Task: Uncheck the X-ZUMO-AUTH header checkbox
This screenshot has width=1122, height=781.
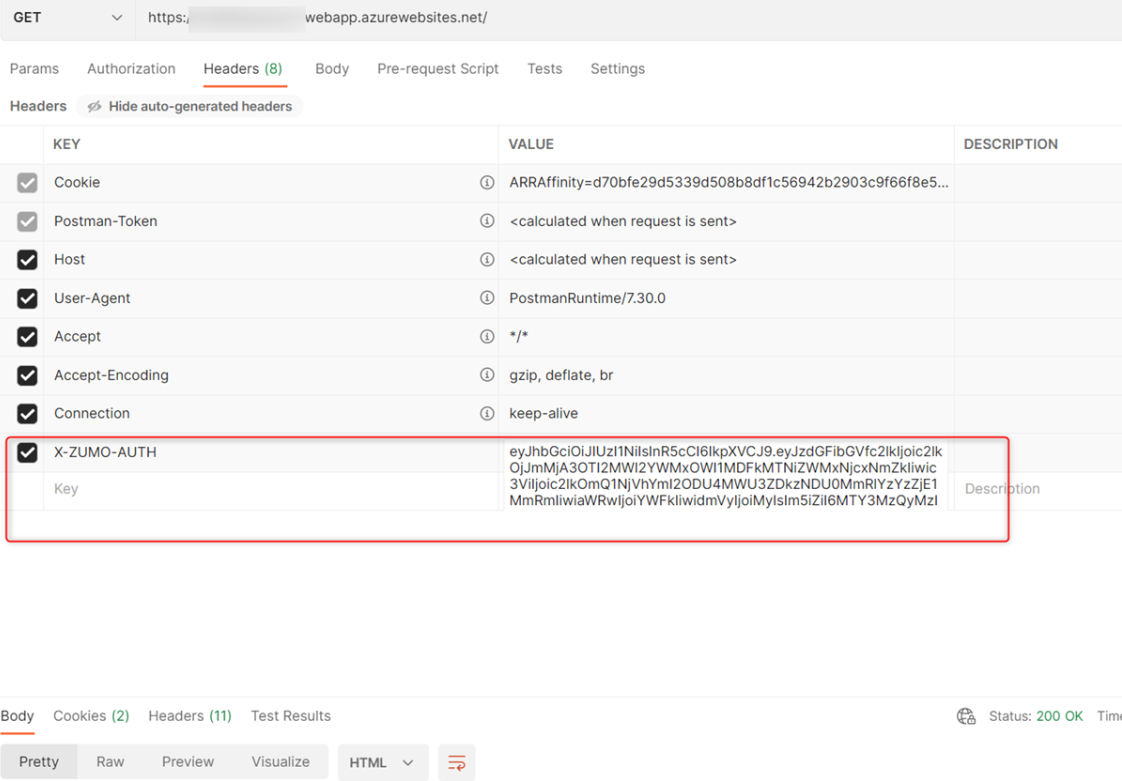Action: point(27,452)
